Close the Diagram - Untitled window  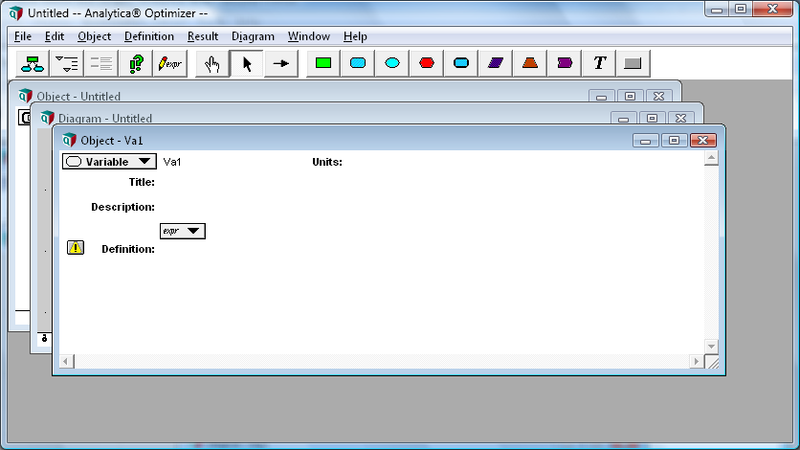681,118
